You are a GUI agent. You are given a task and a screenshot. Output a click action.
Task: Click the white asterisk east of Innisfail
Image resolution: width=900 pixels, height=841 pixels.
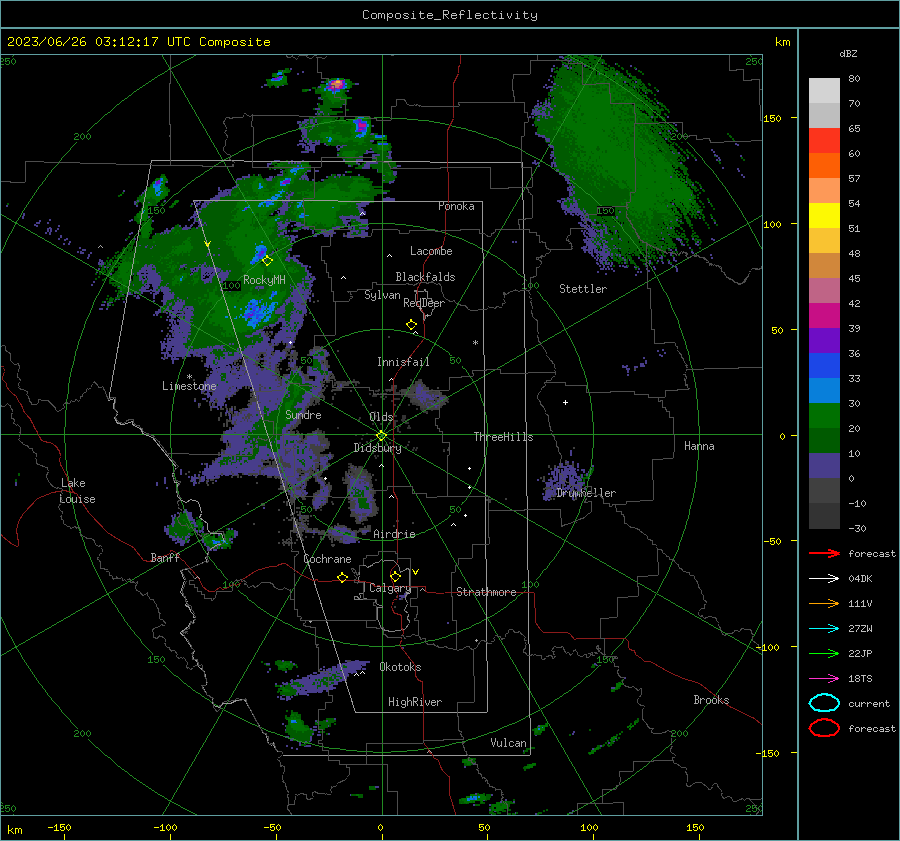tap(475, 343)
